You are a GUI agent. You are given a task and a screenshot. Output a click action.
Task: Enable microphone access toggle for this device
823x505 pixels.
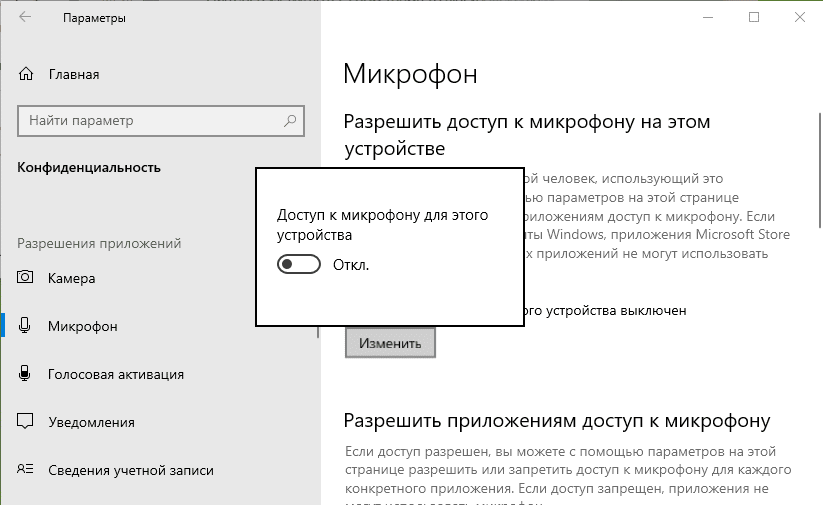(x=299, y=265)
